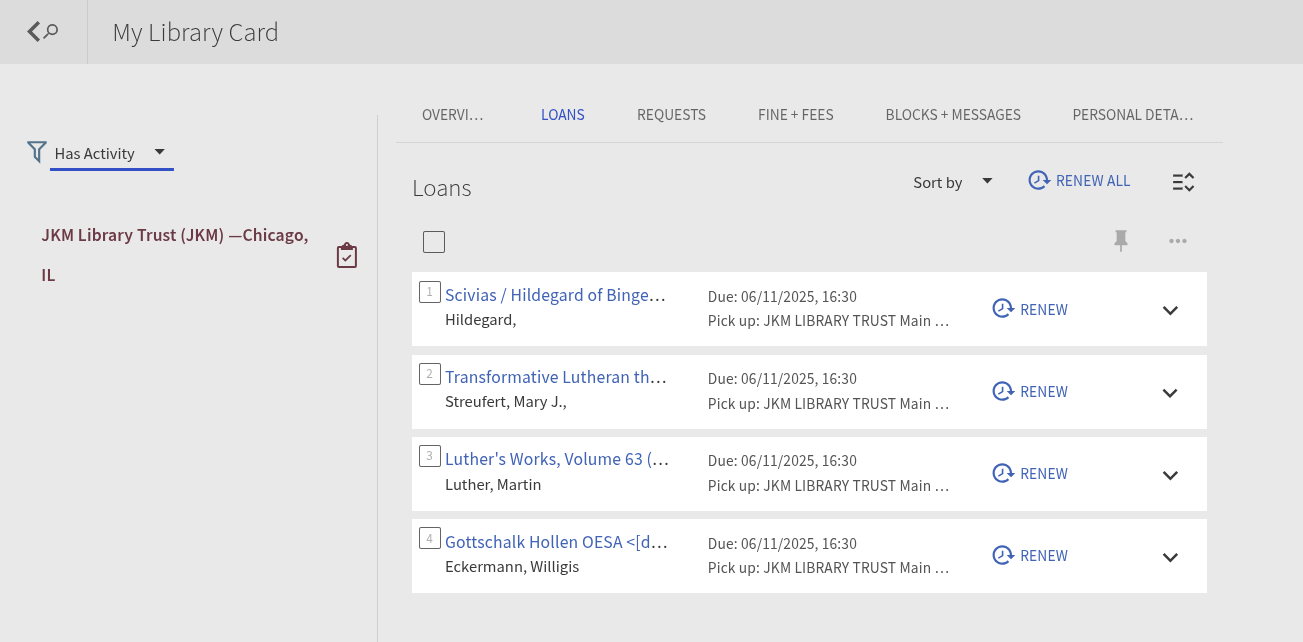Viewport: 1303px width, 642px height.
Task: Expand details for the Scivias loan
Action: pos(1170,310)
